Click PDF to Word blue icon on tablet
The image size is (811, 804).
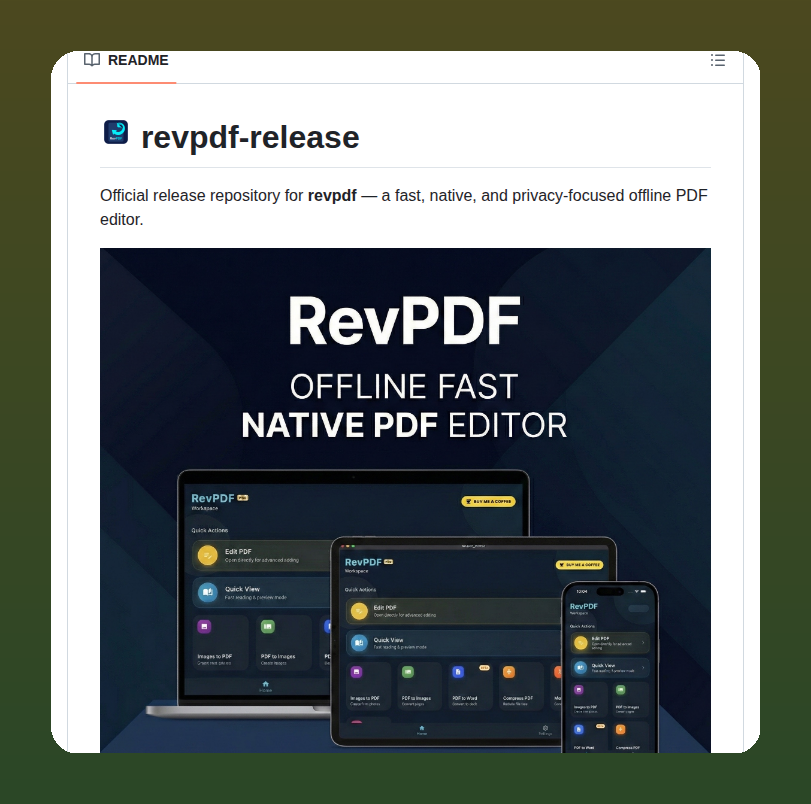[458, 672]
